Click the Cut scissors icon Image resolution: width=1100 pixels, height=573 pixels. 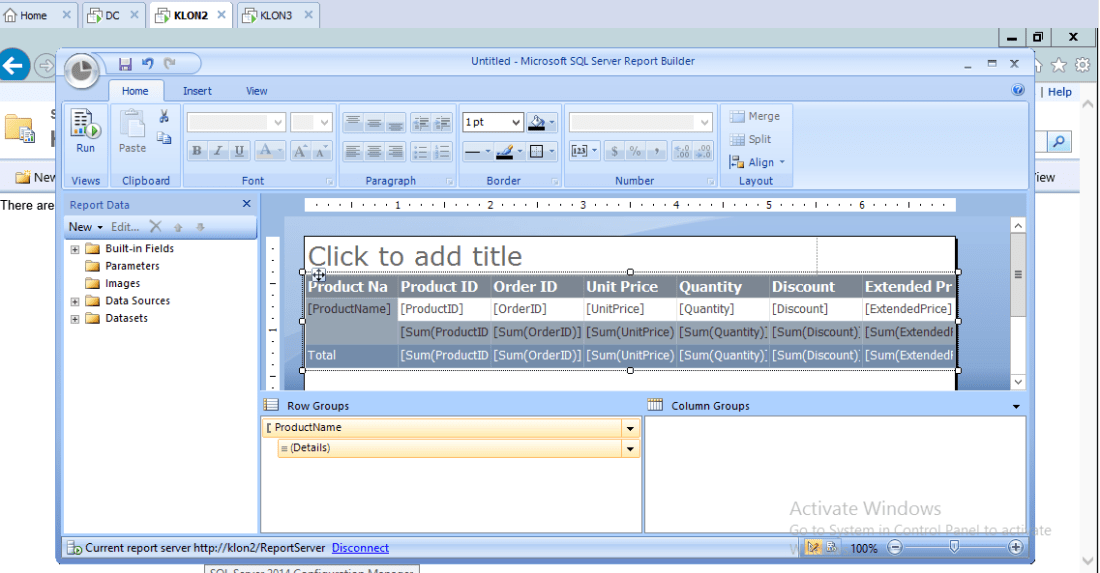click(x=164, y=117)
